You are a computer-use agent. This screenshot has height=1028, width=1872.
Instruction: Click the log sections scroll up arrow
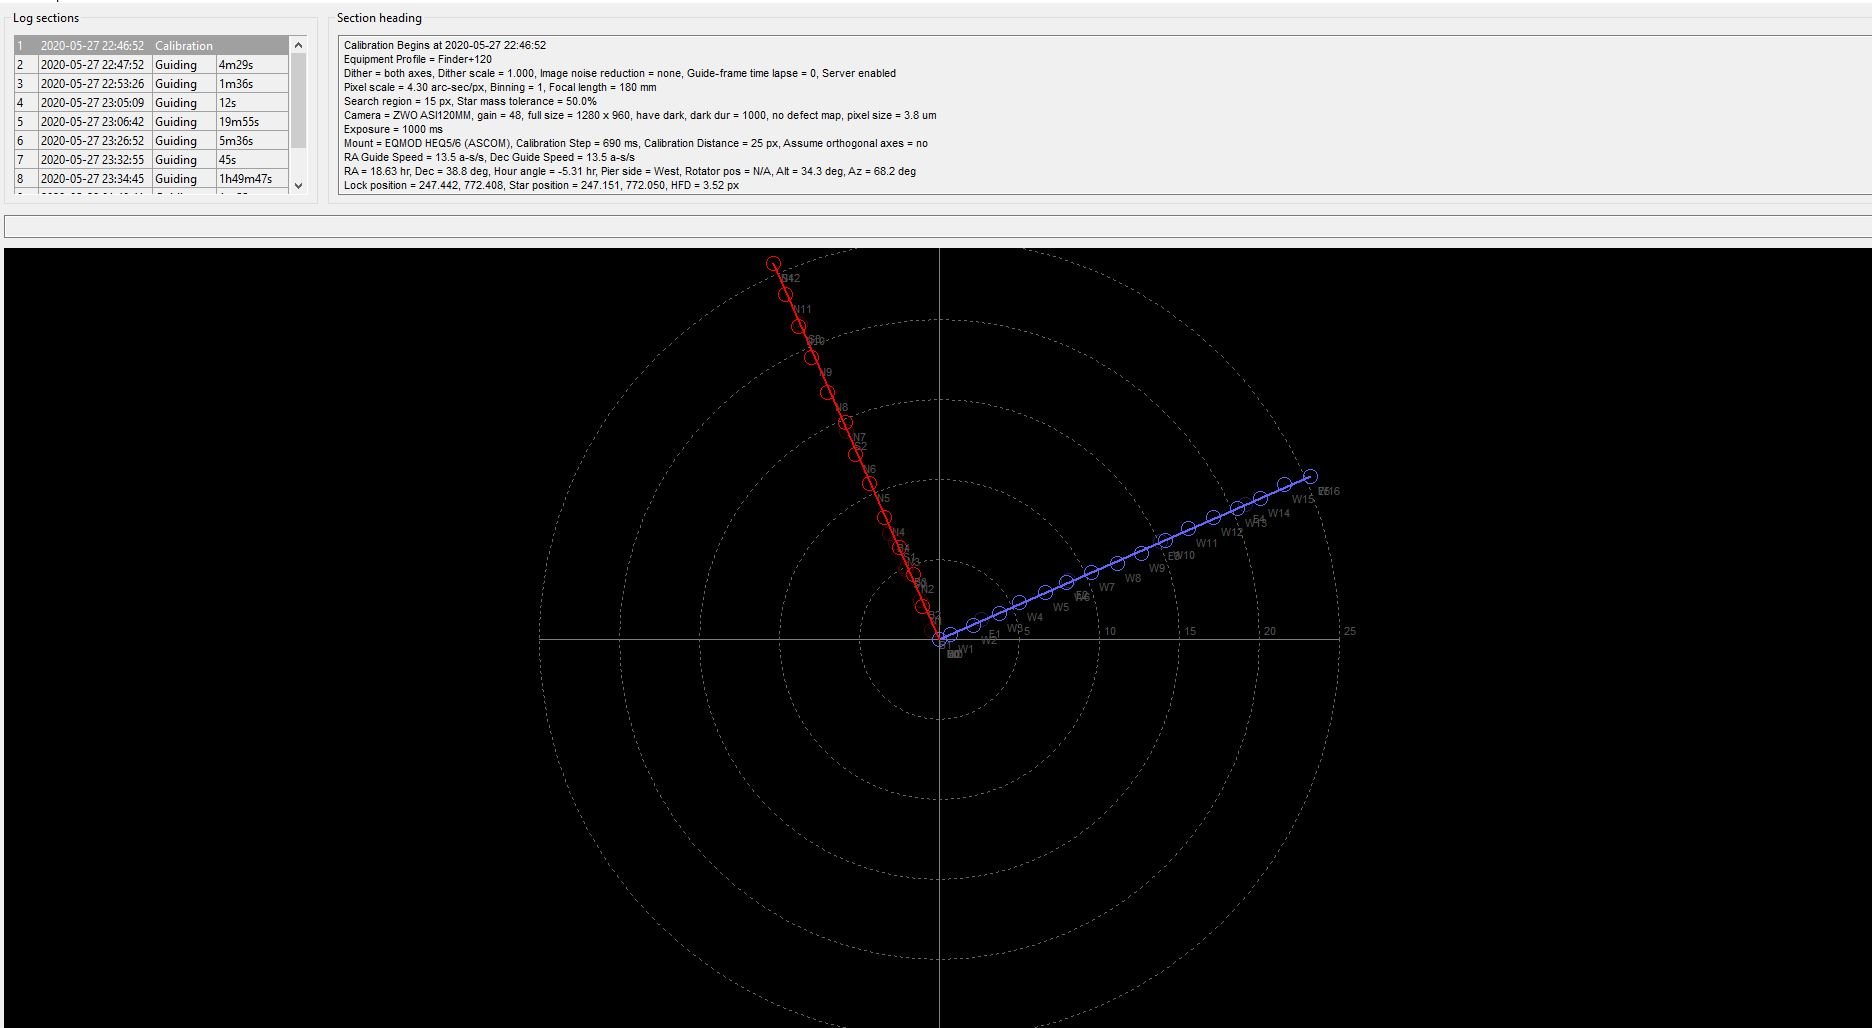point(298,45)
